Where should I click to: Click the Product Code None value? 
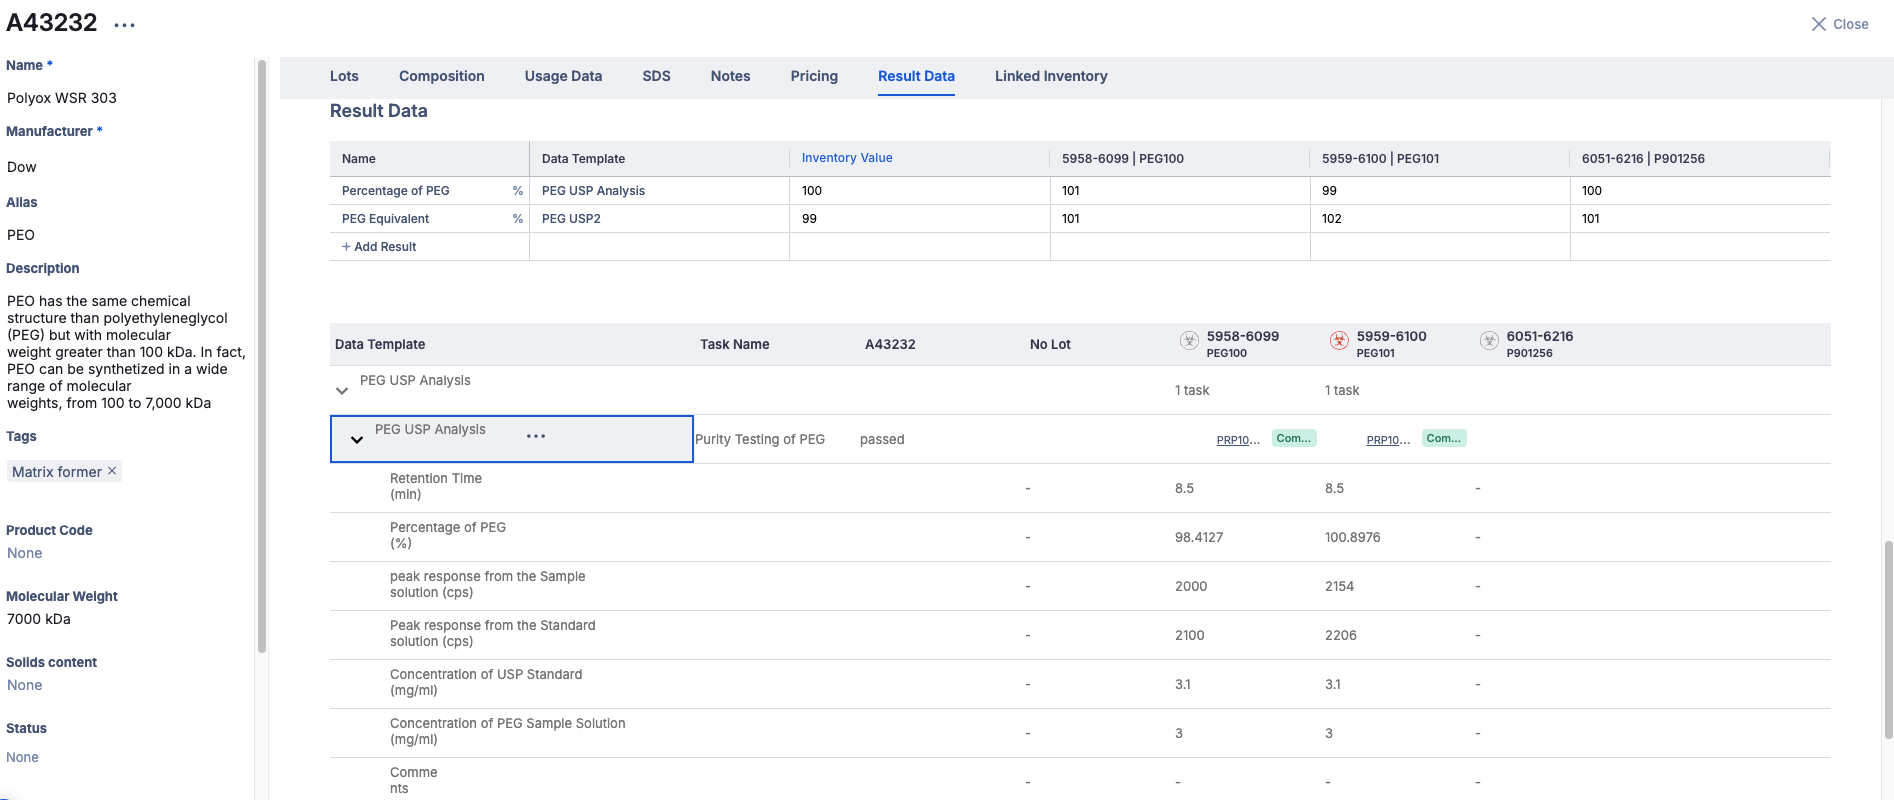pyautogui.click(x=25, y=553)
